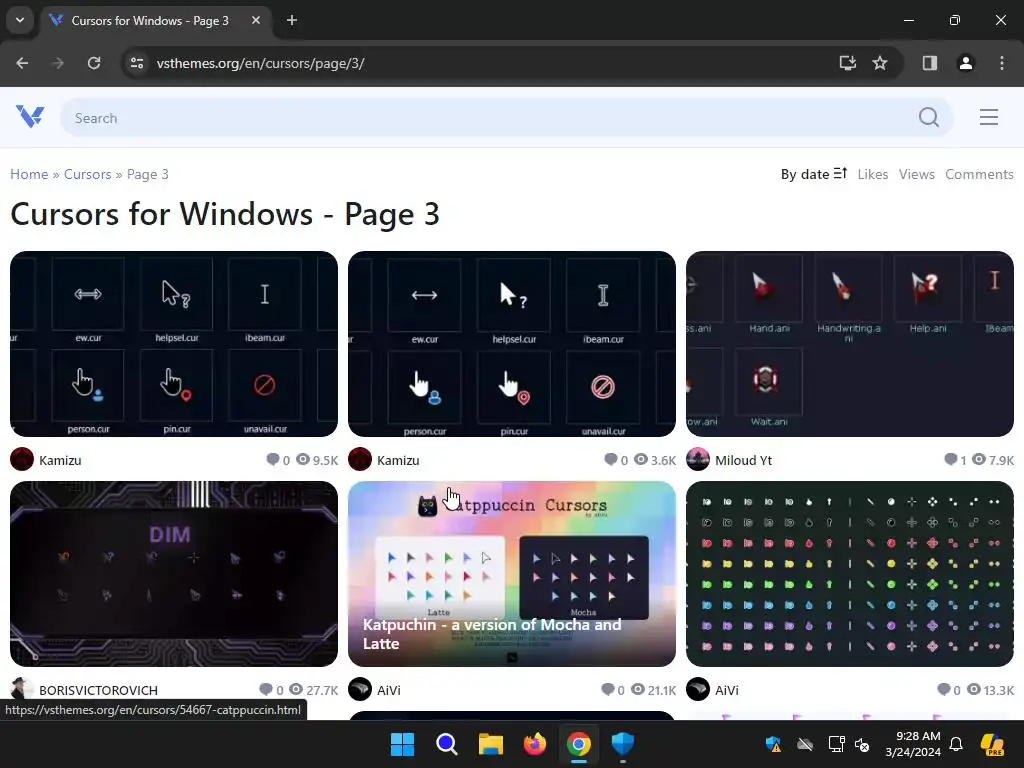Open the Cursors breadcrumb link

coord(88,174)
